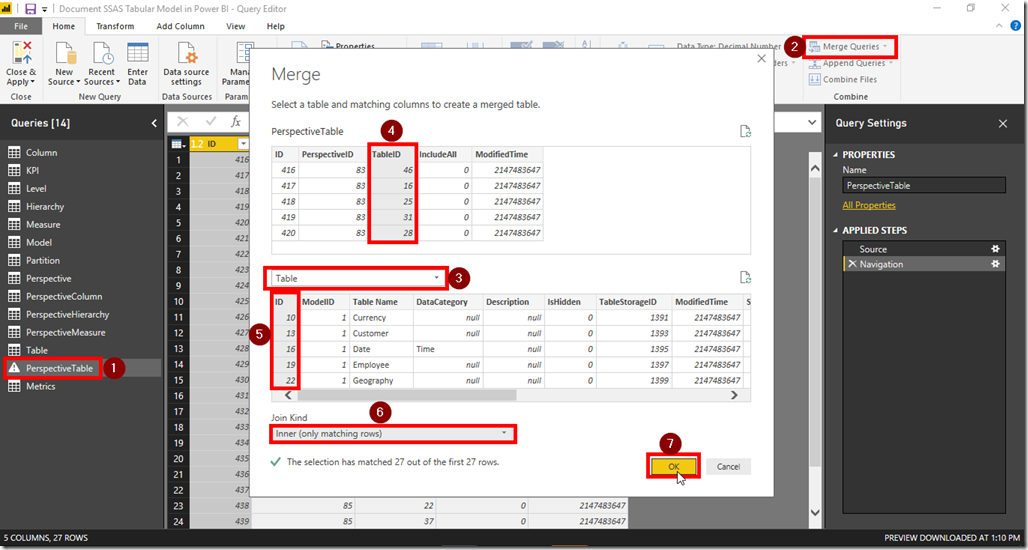Image resolution: width=1028 pixels, height=550 pixels.
Task: Select the ID column in Table preview
Action: pos(285,302)
